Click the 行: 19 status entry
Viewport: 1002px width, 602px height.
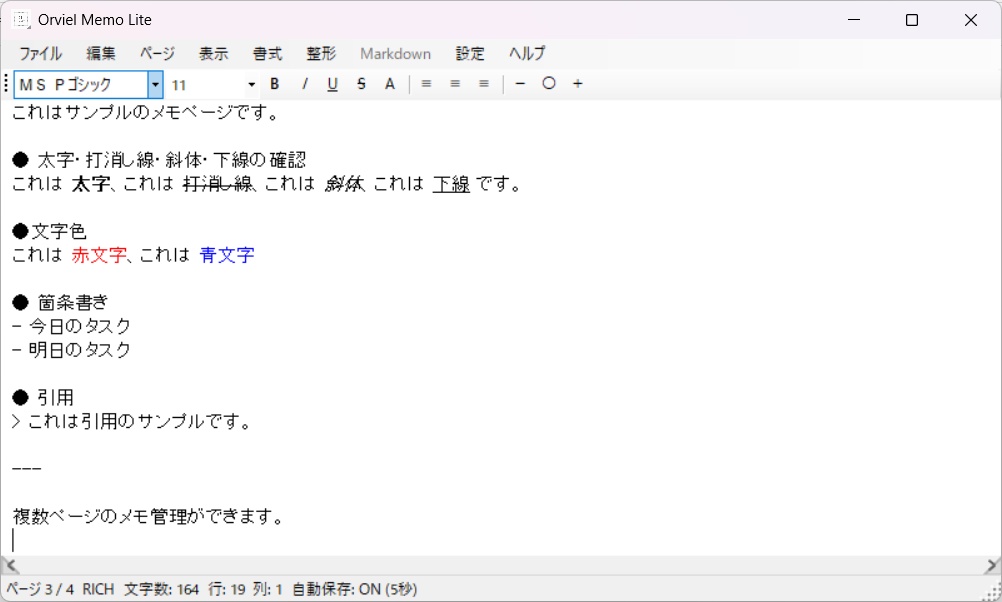point(227,589)
